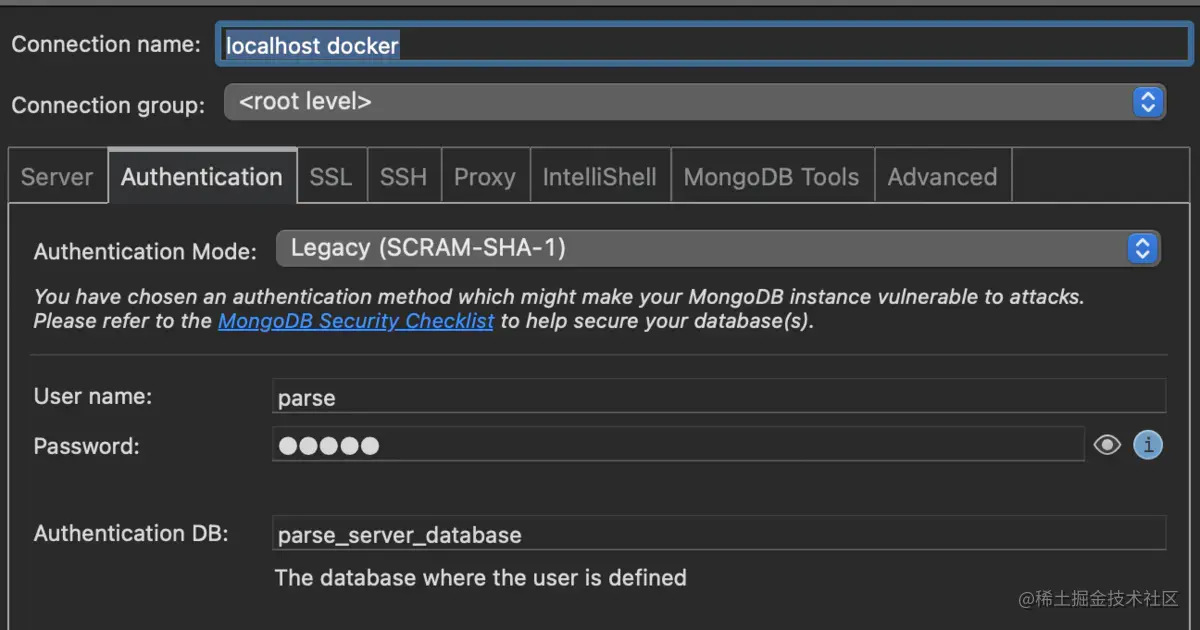The width and height of the screenshot is (1200, 630).
Task: Focus the User name field
Action: point(718,397)
